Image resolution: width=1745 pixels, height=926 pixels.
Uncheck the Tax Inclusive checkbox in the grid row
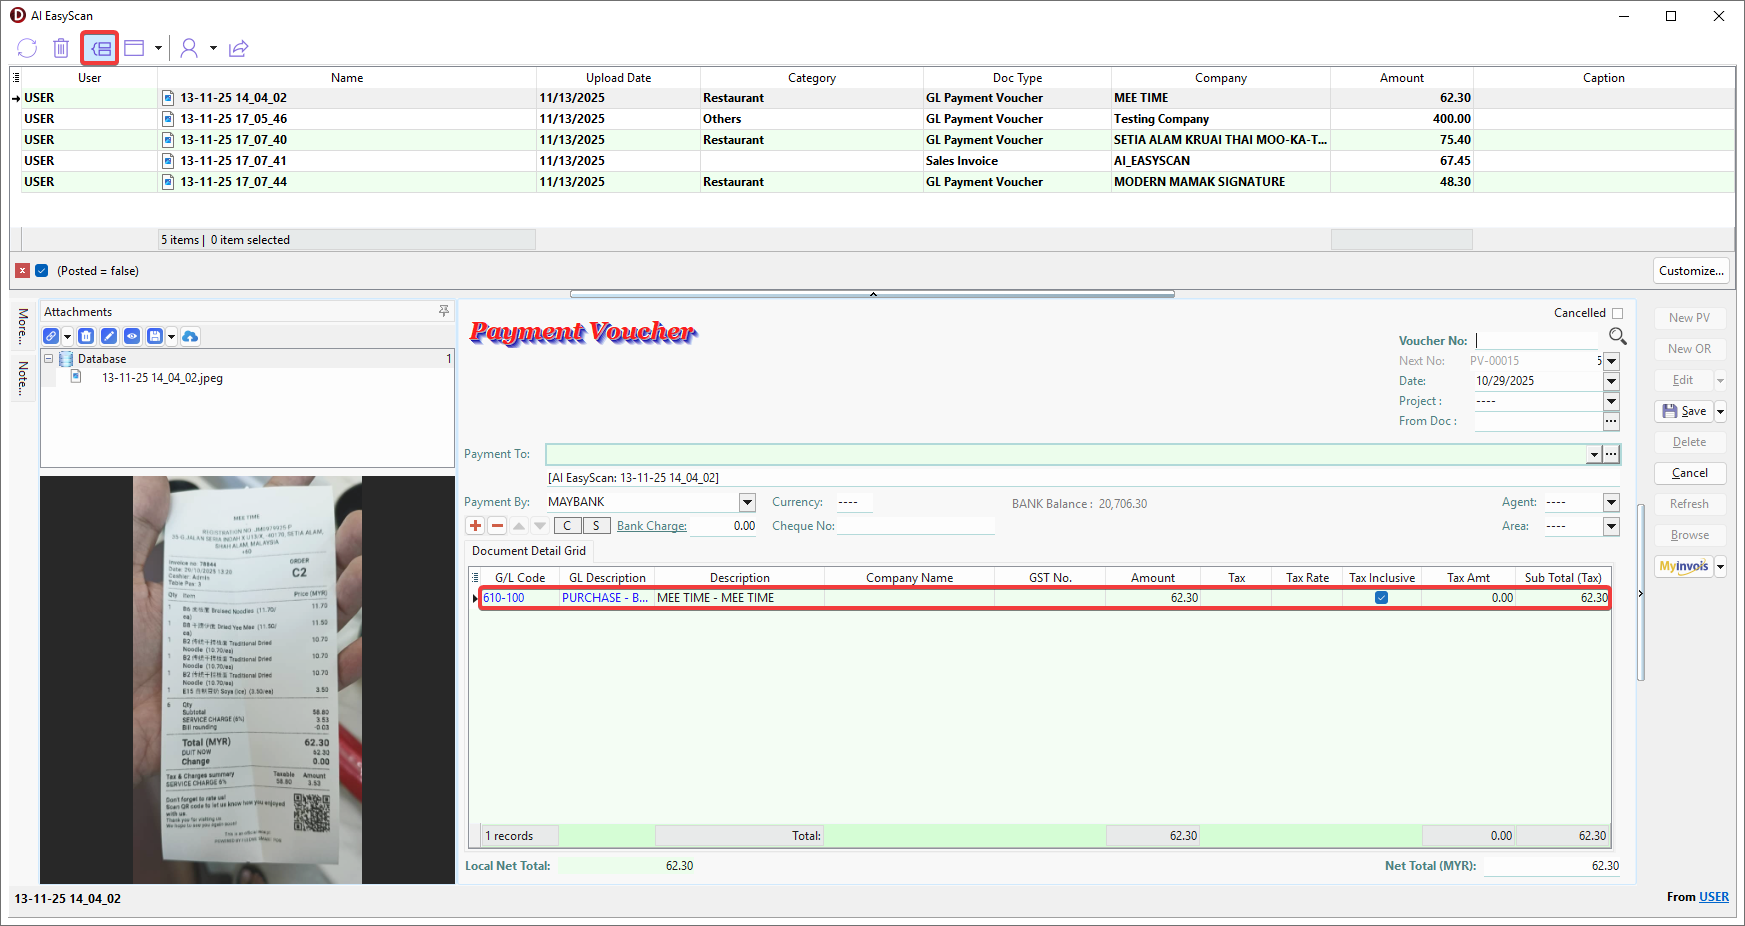click(1381, 598)
